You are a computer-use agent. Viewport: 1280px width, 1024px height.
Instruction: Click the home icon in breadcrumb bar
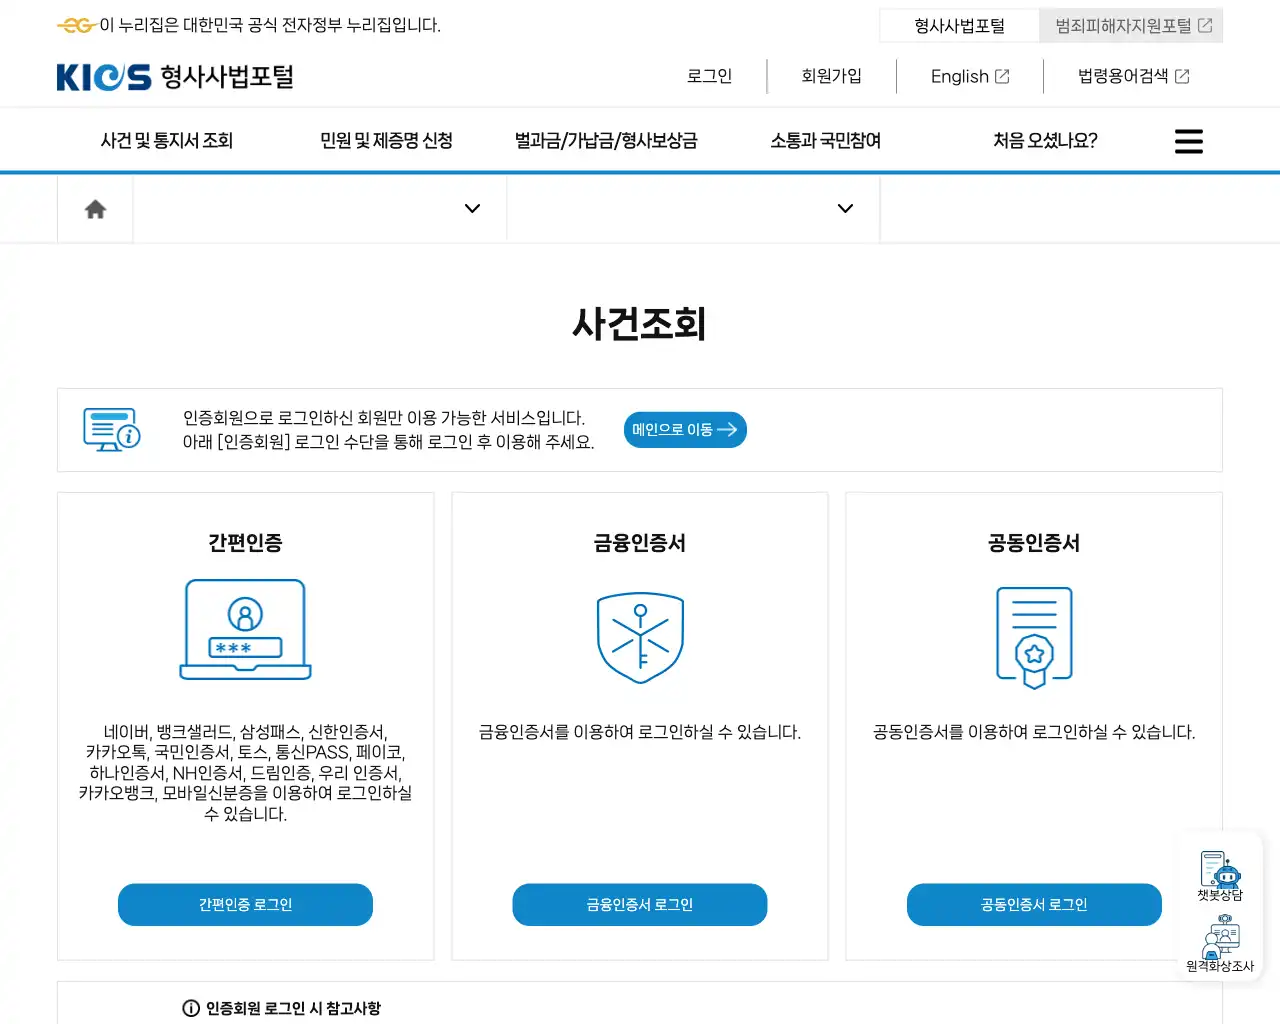[x=95, y=209]
